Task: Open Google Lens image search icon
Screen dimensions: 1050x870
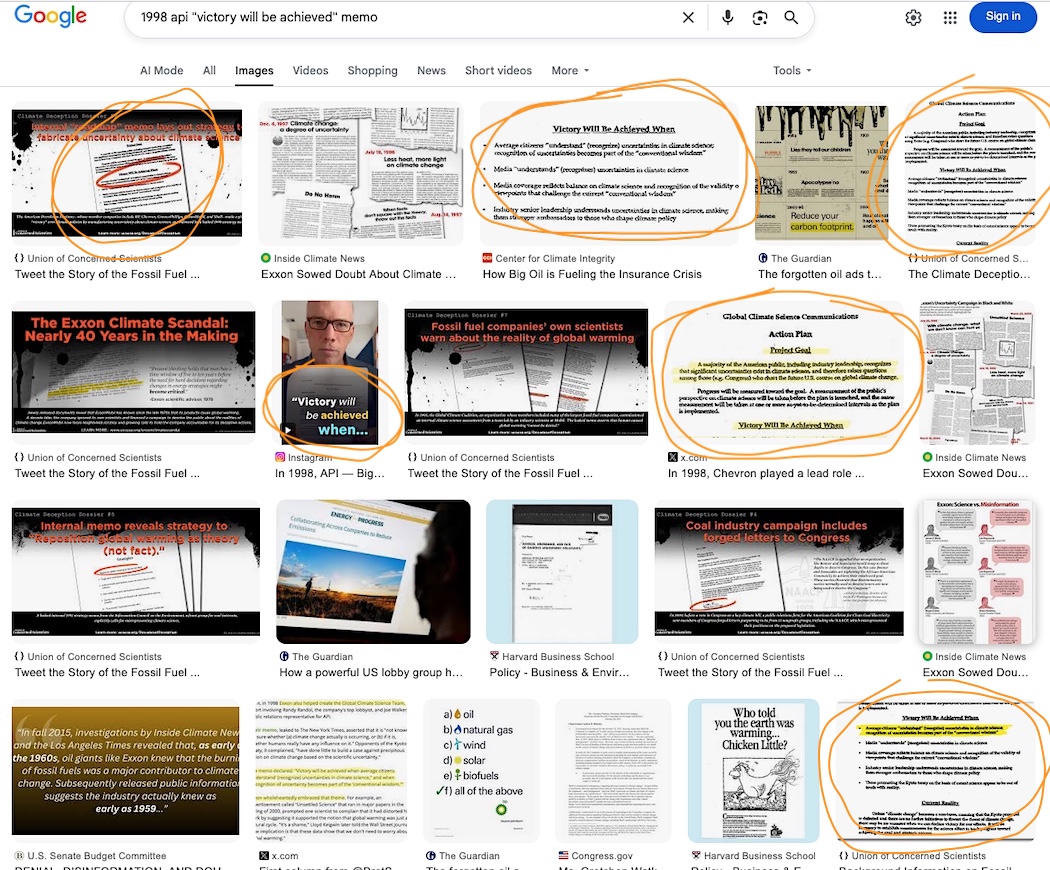Action: (760, 18)
